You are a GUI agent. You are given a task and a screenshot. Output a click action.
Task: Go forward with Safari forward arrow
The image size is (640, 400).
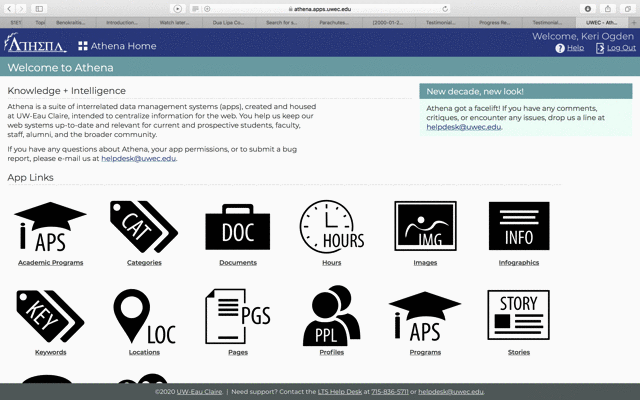[21, 9]
